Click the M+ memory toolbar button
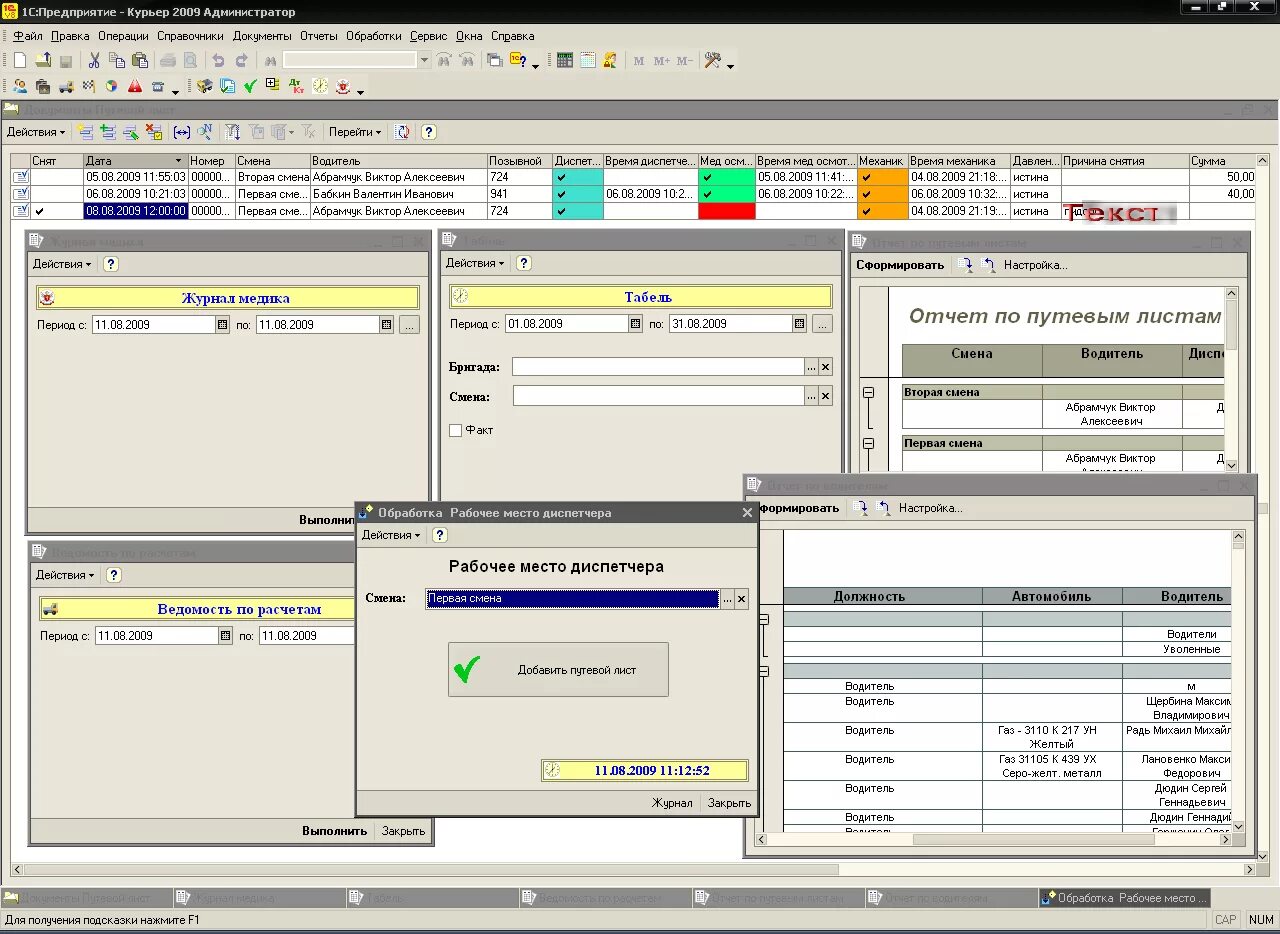Screen dimensions: 1280x934 pos(662,61)
